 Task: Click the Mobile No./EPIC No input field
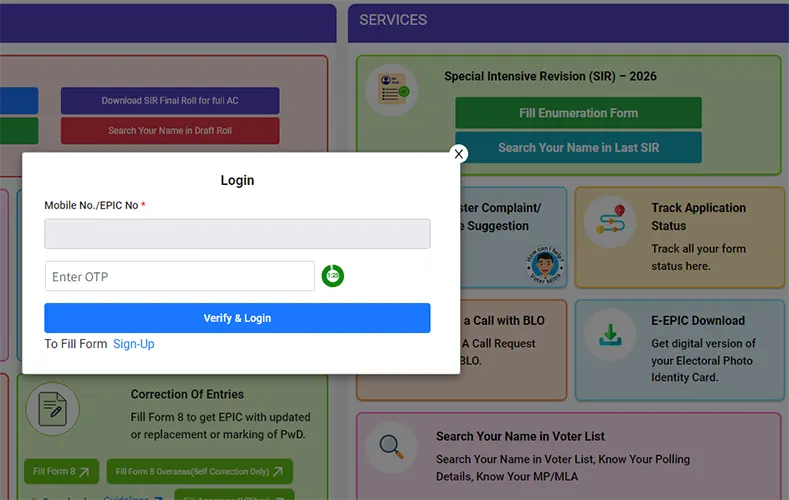pos(237,234)
